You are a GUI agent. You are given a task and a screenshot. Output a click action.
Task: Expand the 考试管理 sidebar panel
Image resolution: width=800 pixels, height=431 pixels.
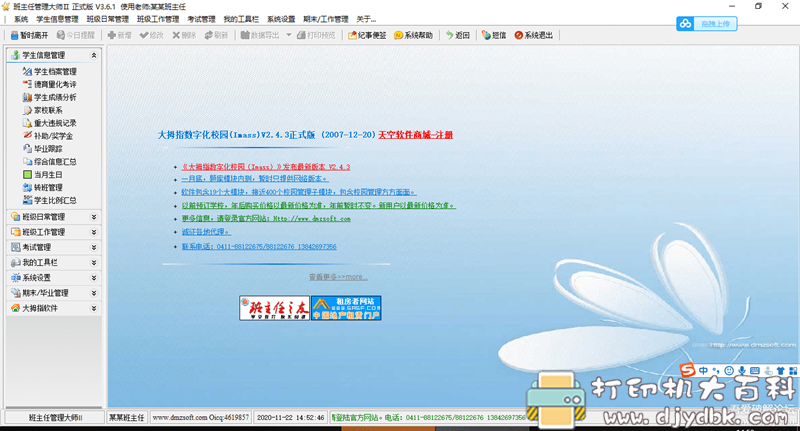pyautogui.click(x=94, y=247)
